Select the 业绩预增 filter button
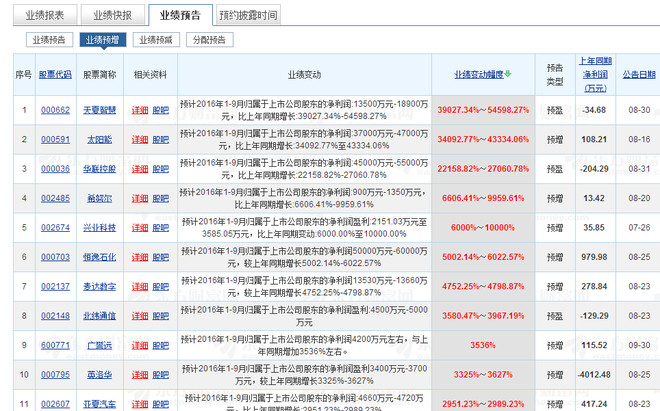Image resolution: width=660 pixels, height=411 pixels. (103, 40)
